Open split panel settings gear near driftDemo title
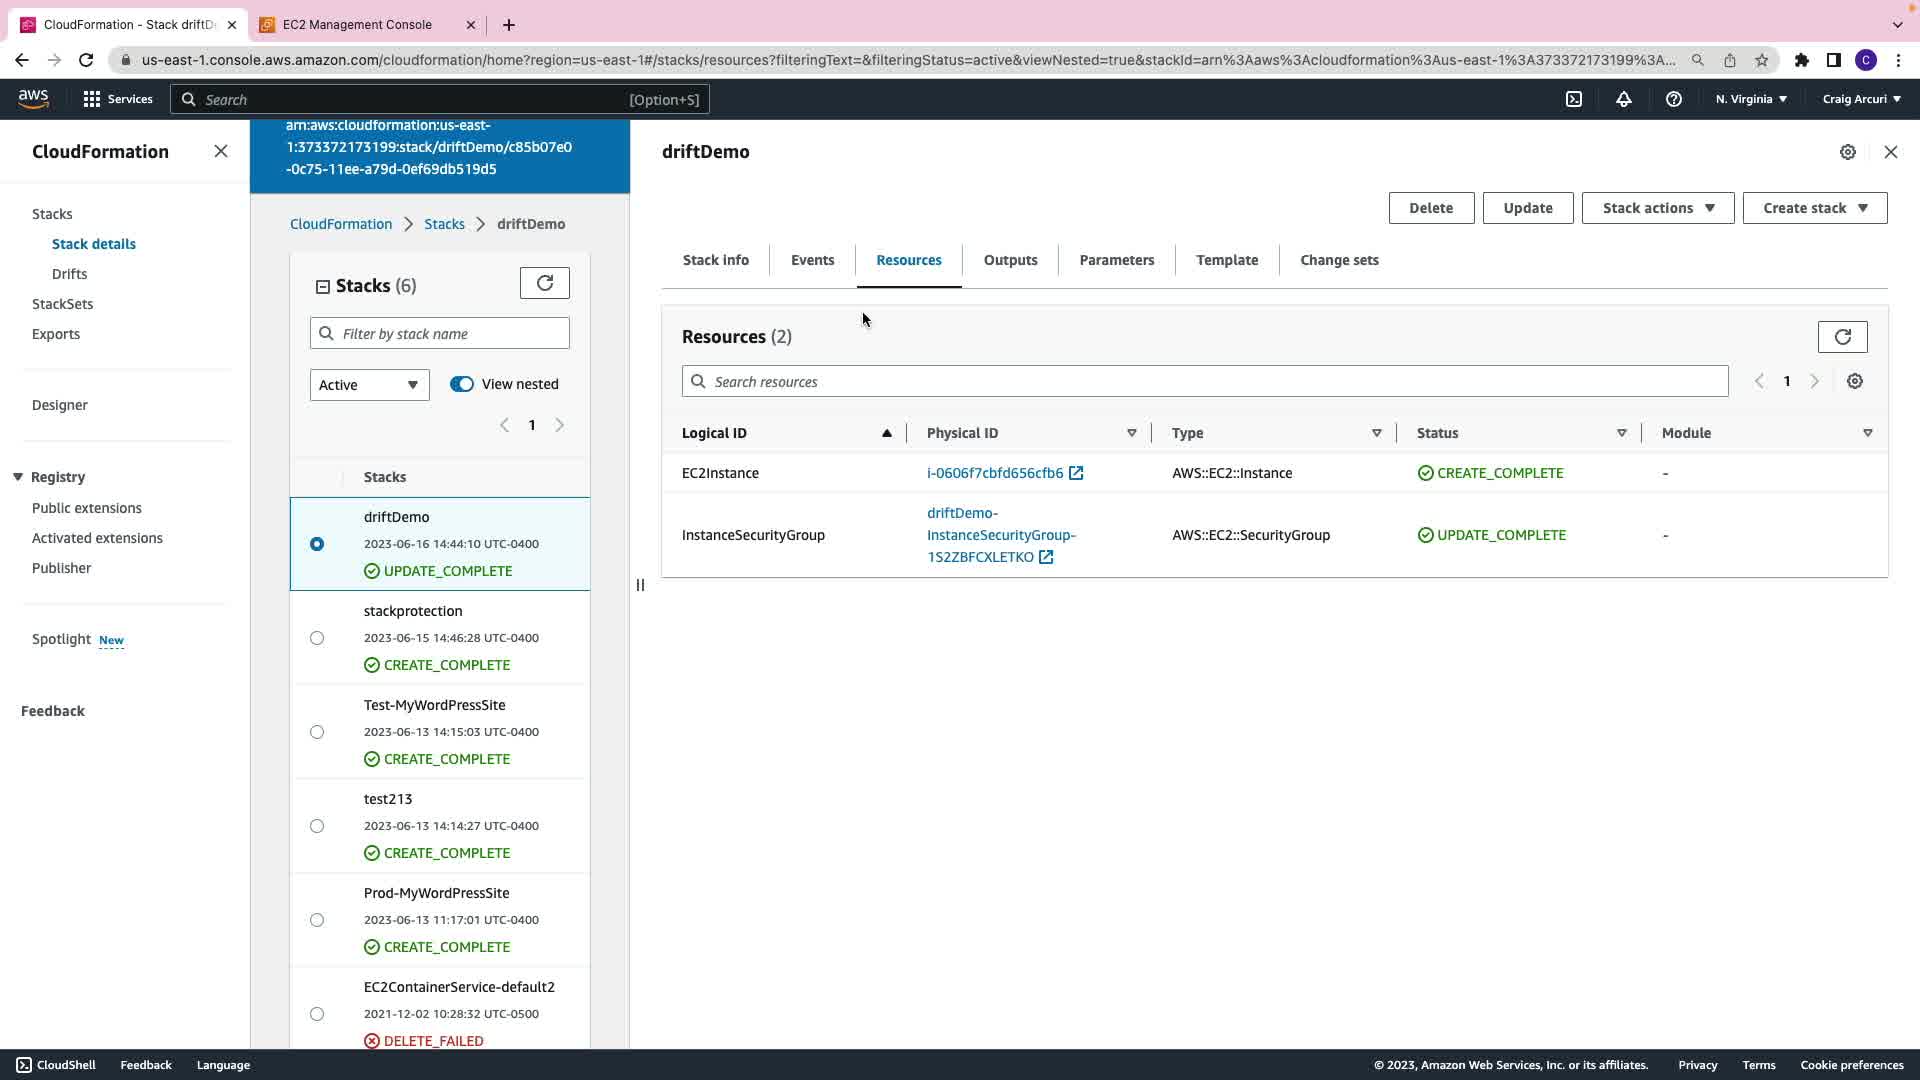Screen dimensions: 1920x1080 click(1848, 152)
